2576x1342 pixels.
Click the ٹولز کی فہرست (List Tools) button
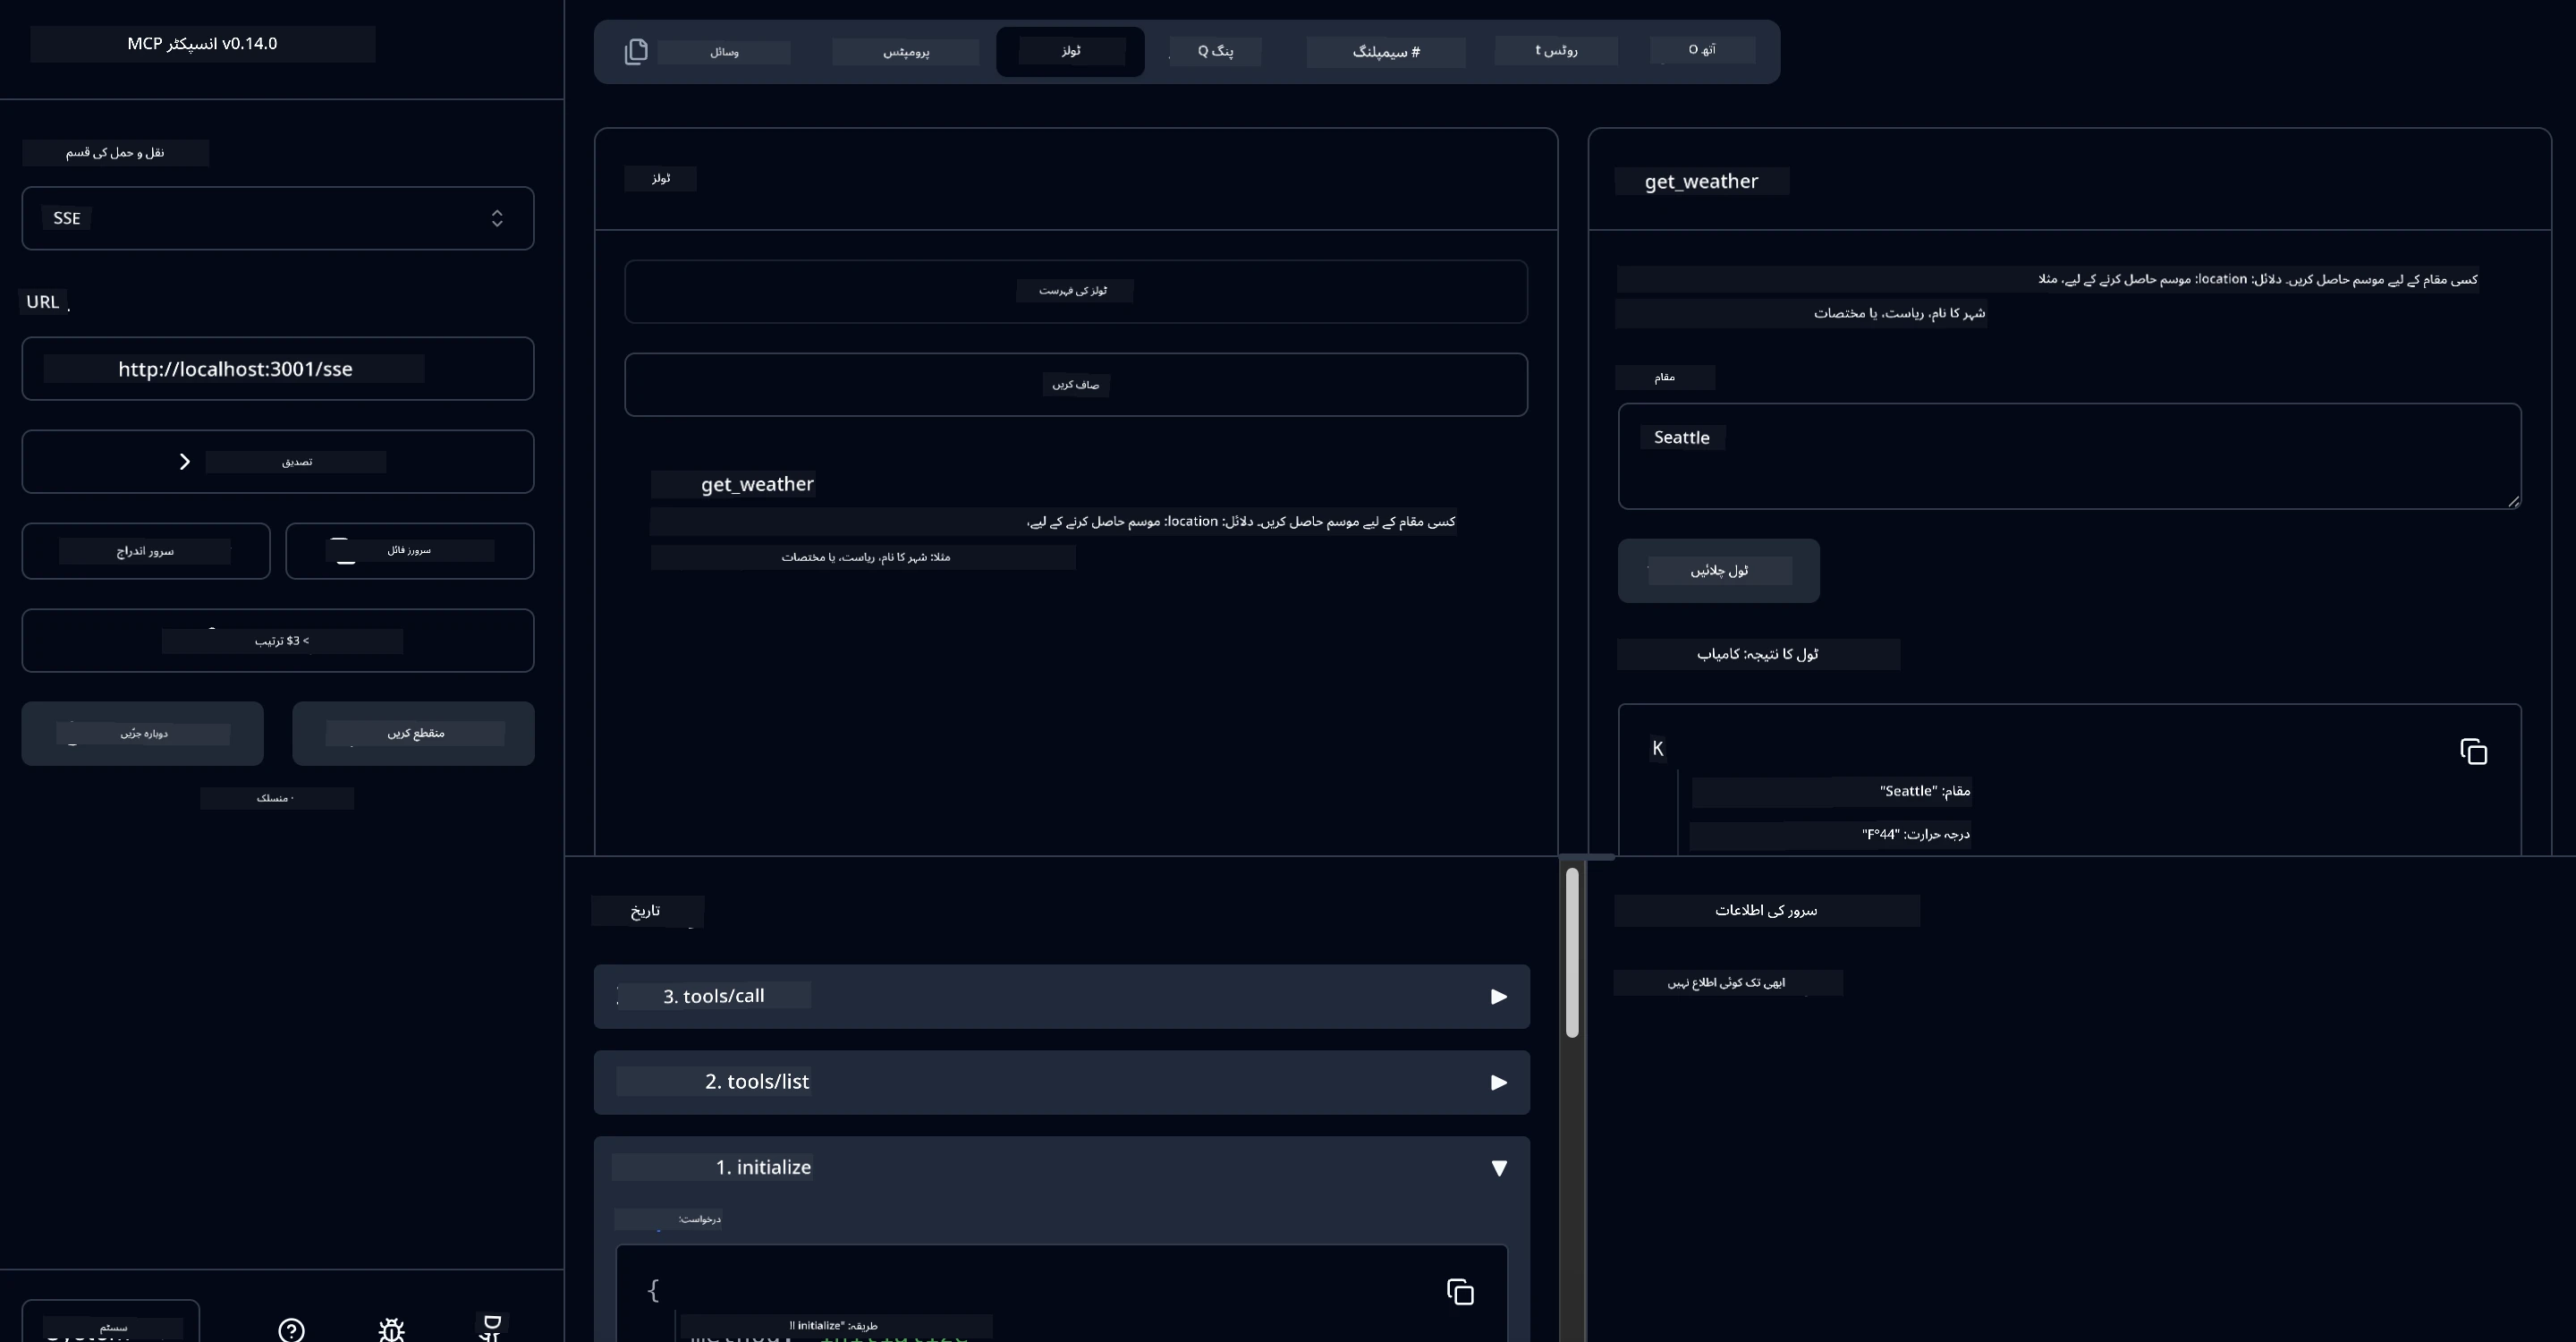click(x=1076, y=291)
